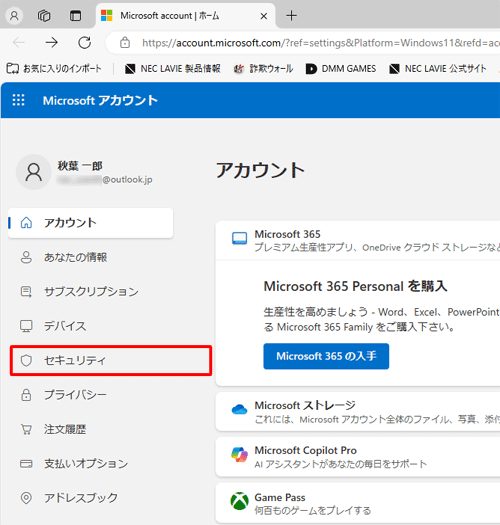Open 詐欺ウォール bookmark

click(x=264, y=69)
